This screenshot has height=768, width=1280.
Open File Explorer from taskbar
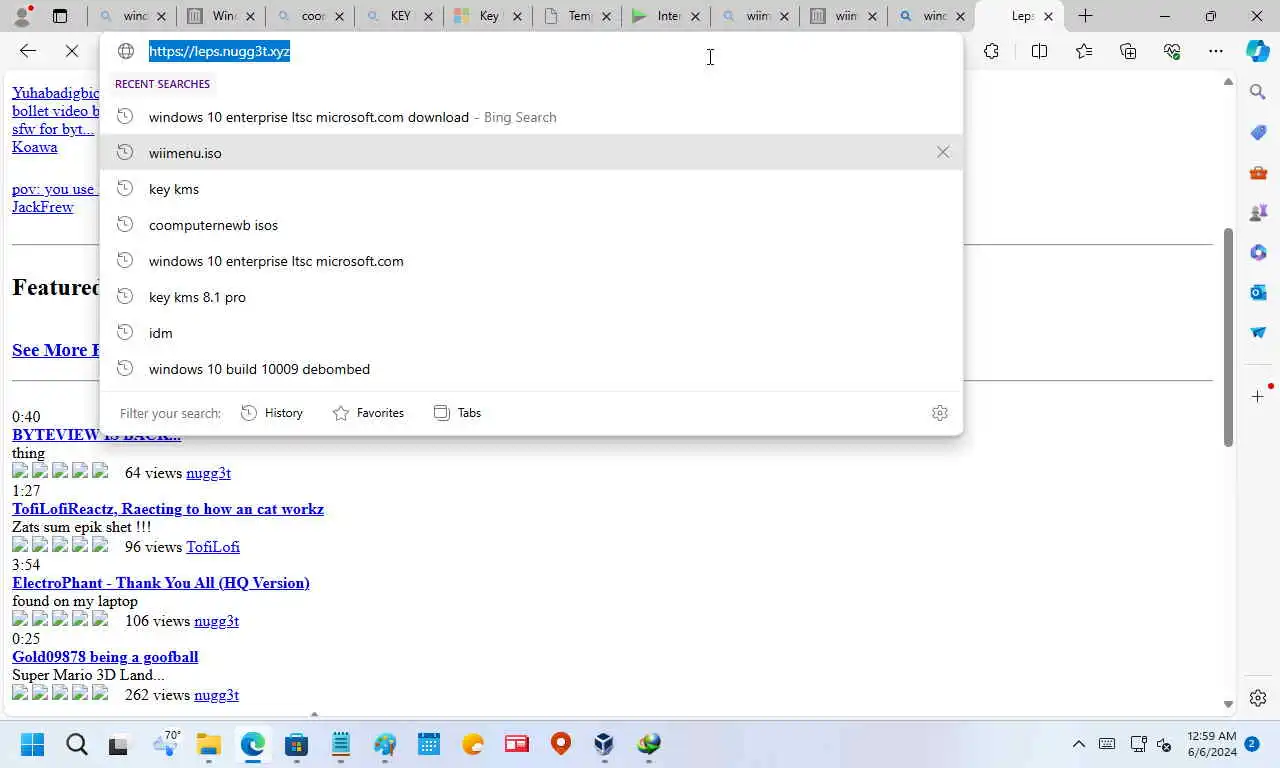(208, 744)
